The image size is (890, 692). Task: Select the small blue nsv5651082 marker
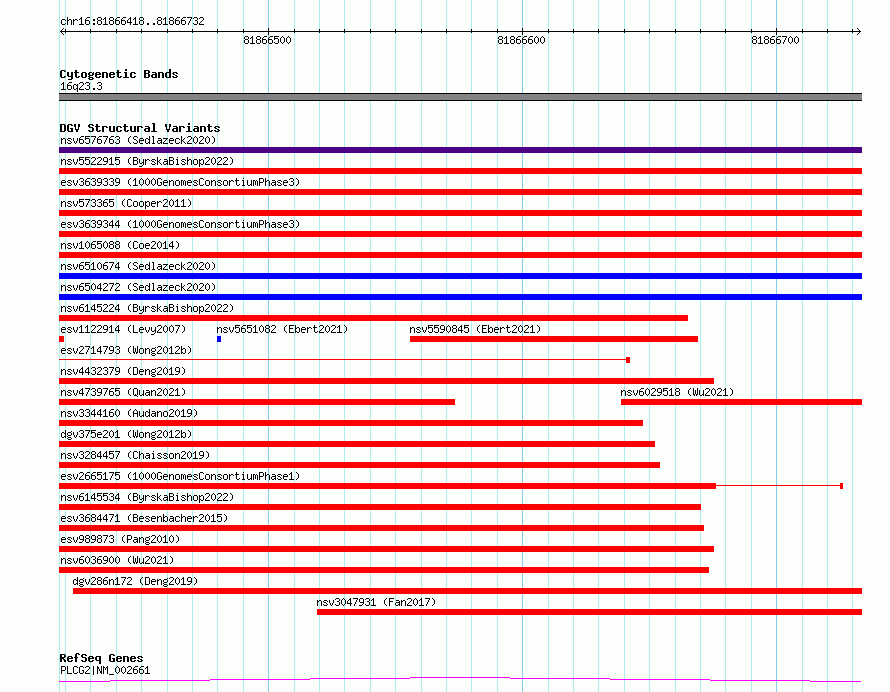click(x=219, y=339)
